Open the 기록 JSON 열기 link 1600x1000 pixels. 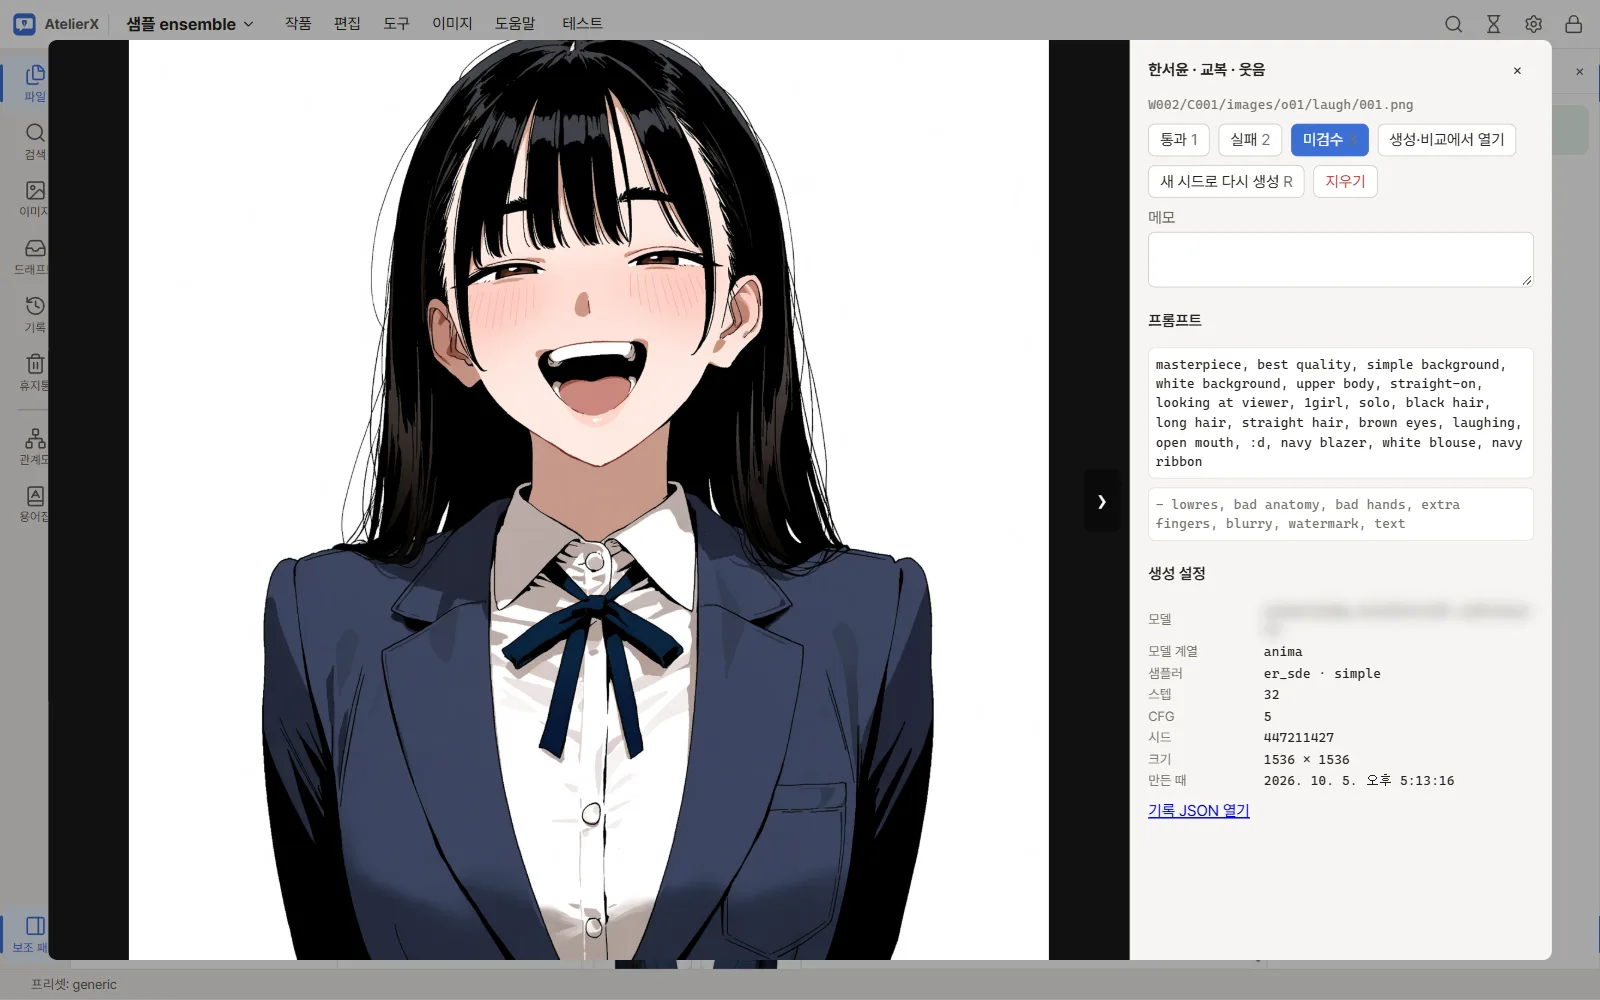(1198, 811)
